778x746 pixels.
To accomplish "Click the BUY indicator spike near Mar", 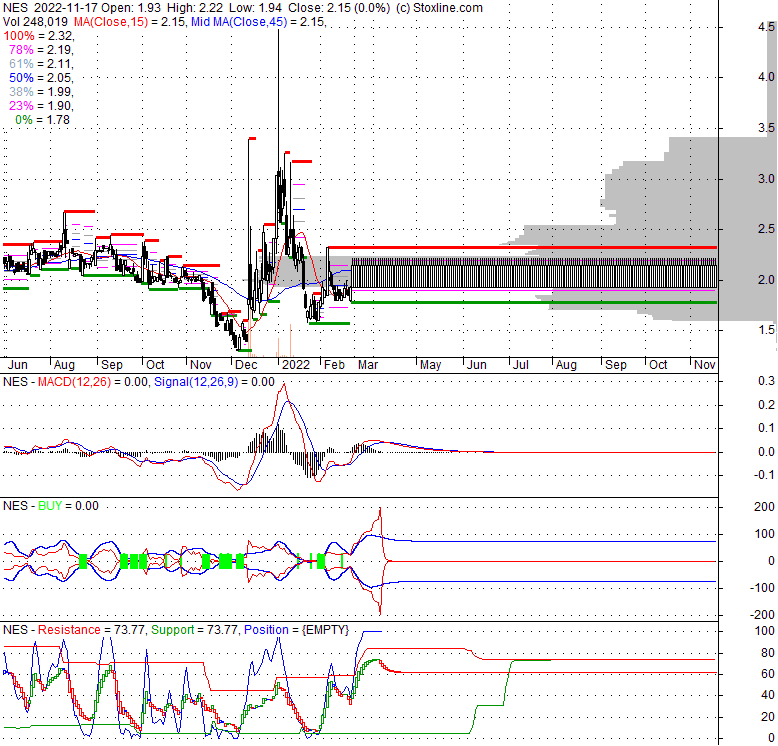I will tap(380, 560).
